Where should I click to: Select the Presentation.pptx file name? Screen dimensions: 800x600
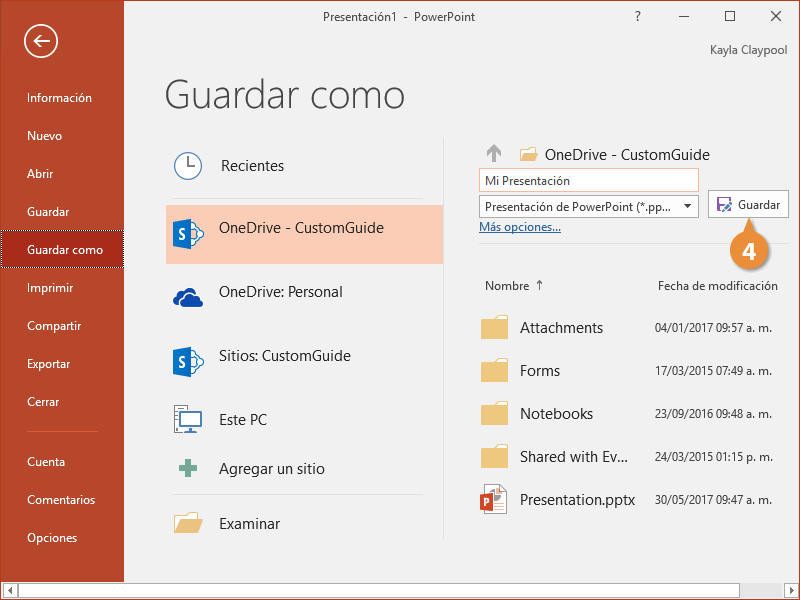pyautogui.click(x=577, y=499)
